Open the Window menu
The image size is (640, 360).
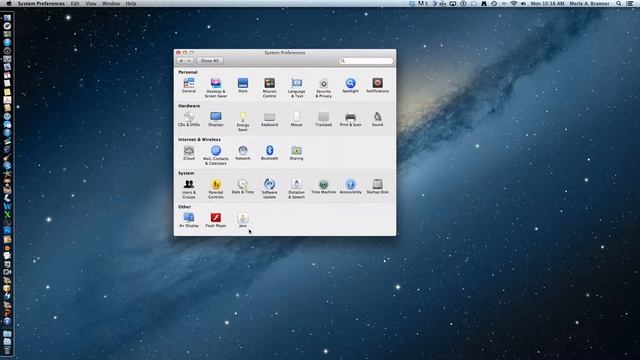[x=111, y=3]
